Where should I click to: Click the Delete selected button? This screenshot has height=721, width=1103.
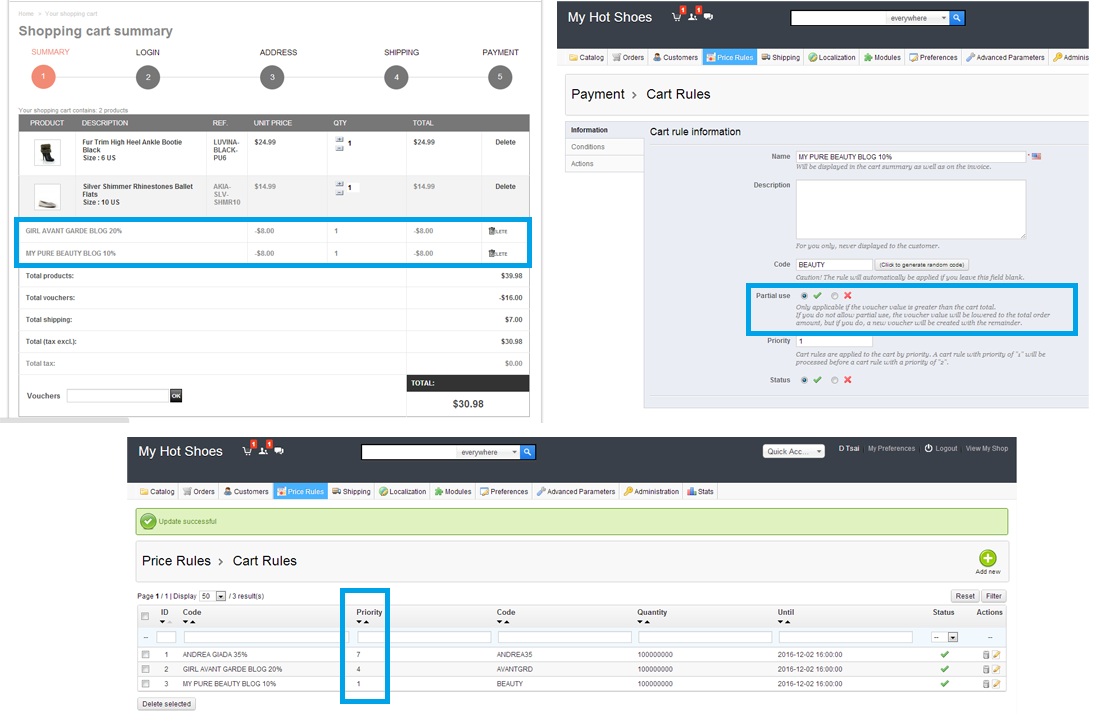click(167, 704)
